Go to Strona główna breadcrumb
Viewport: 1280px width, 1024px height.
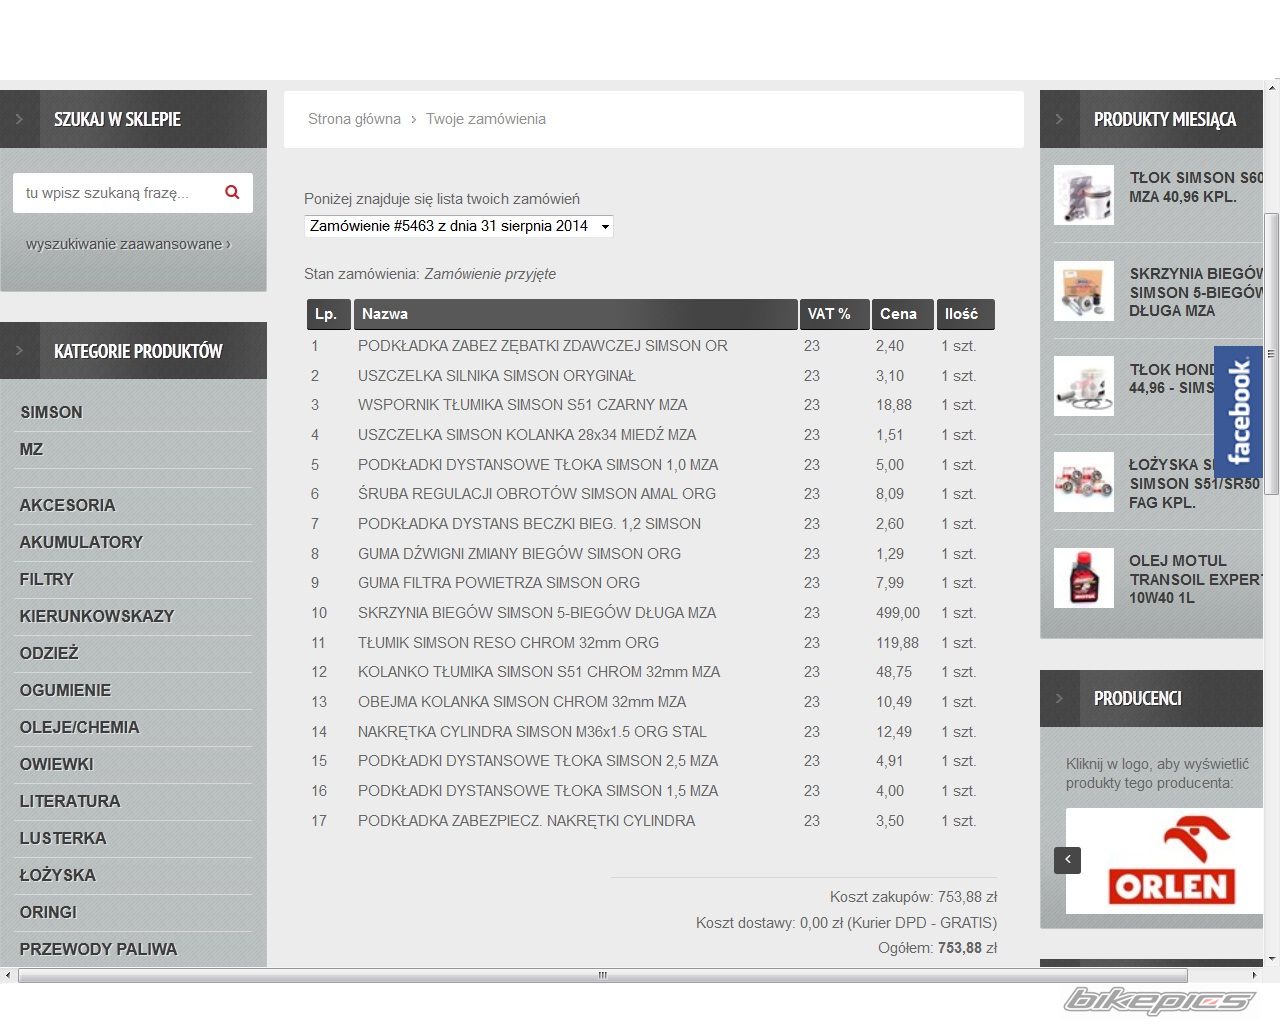(x=354, y=119)
